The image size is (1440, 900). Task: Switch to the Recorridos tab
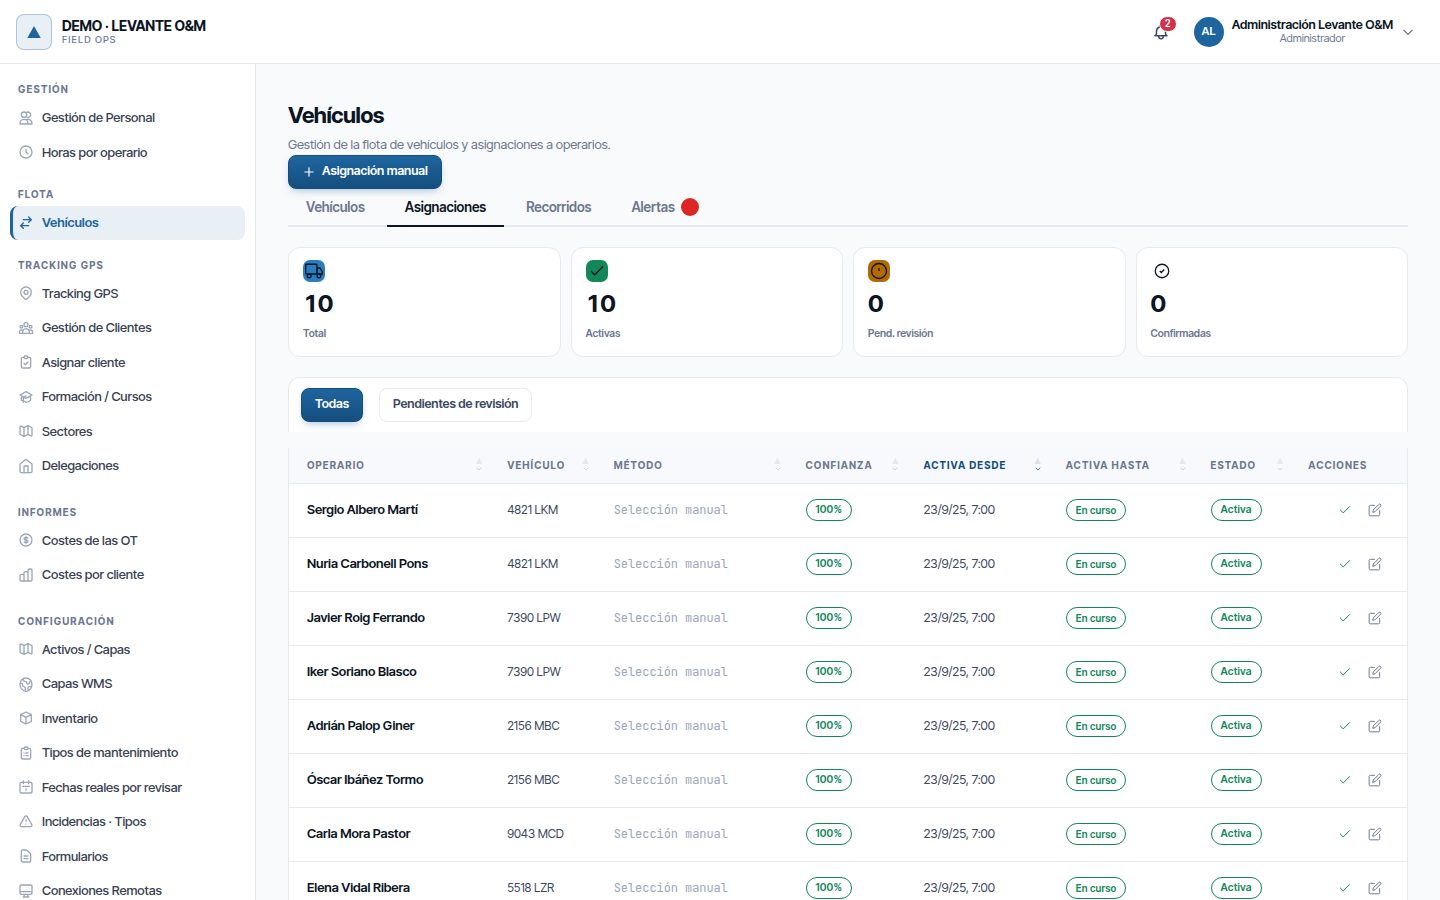(x=558, y=207)
